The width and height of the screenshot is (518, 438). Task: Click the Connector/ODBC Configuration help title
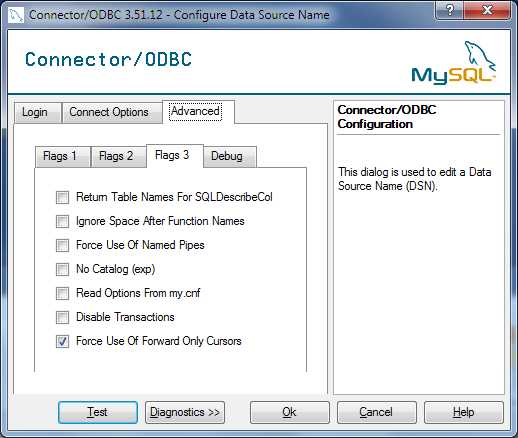point(387,117)
